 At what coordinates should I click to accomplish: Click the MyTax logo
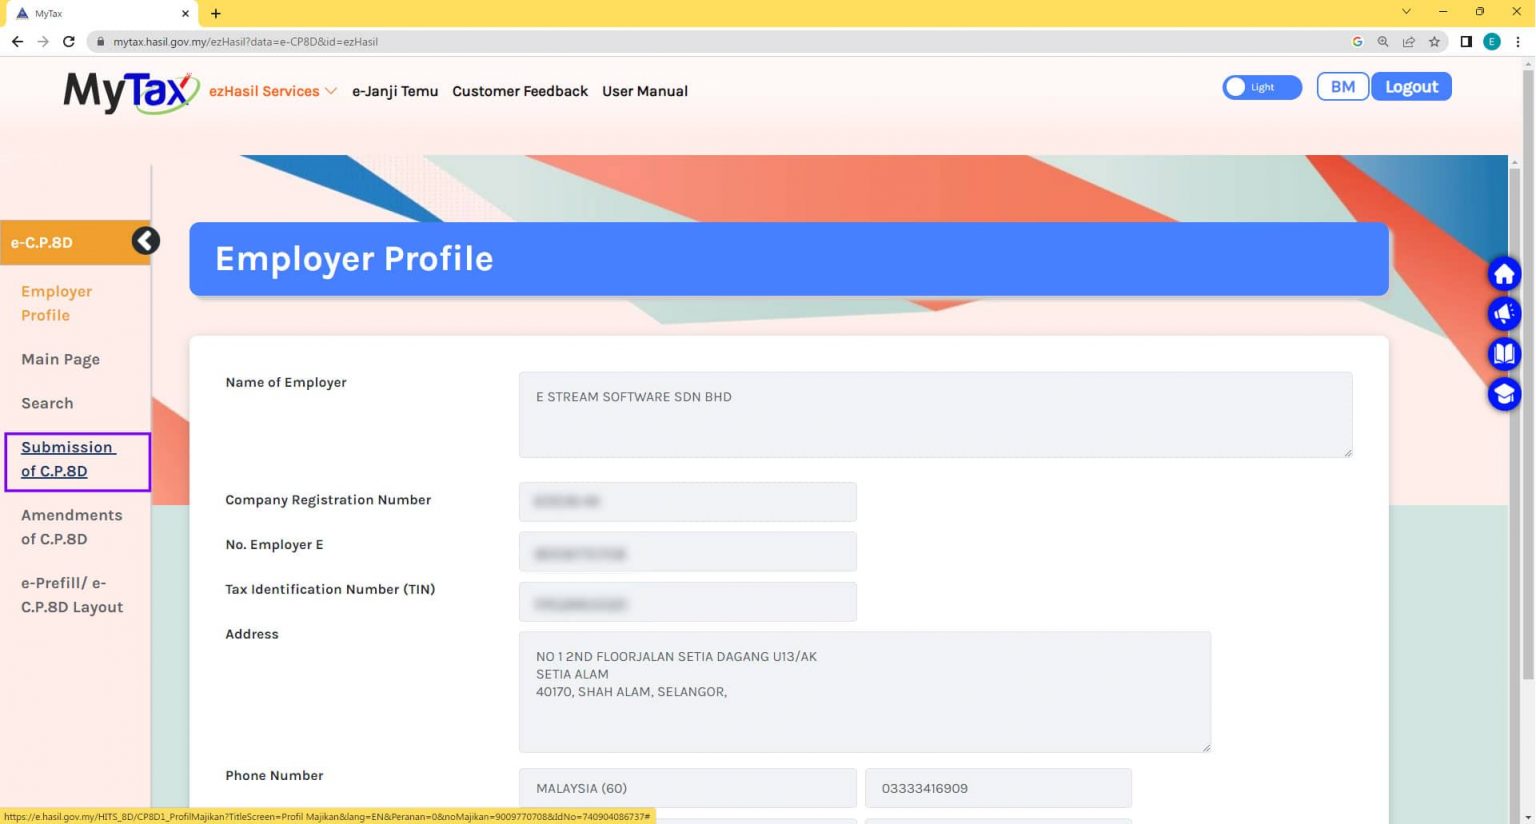coord(129,91)
